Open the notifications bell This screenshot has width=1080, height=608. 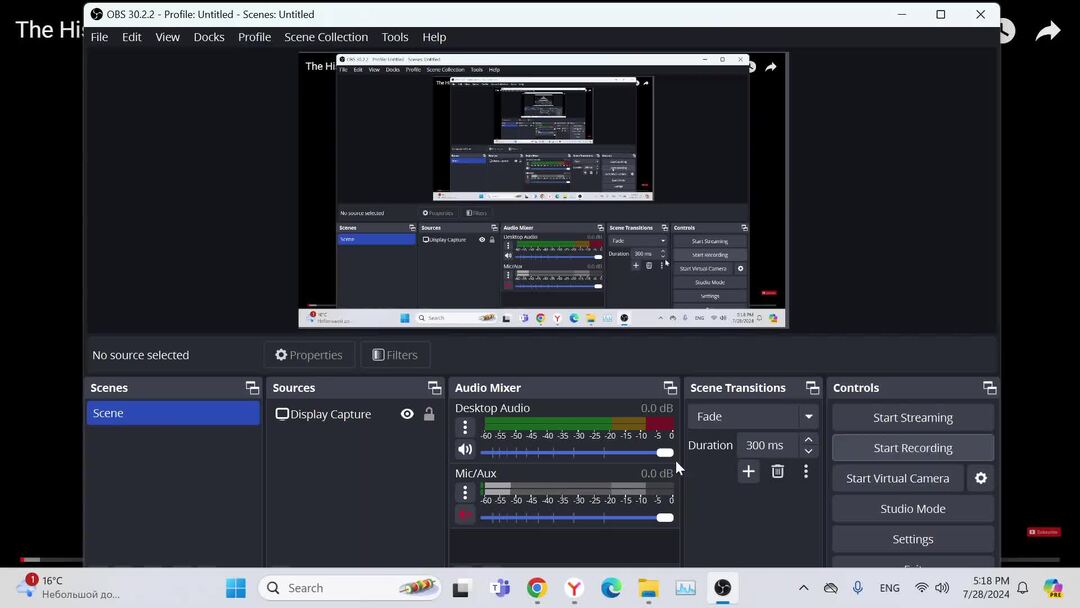[x=1023, y=588]
